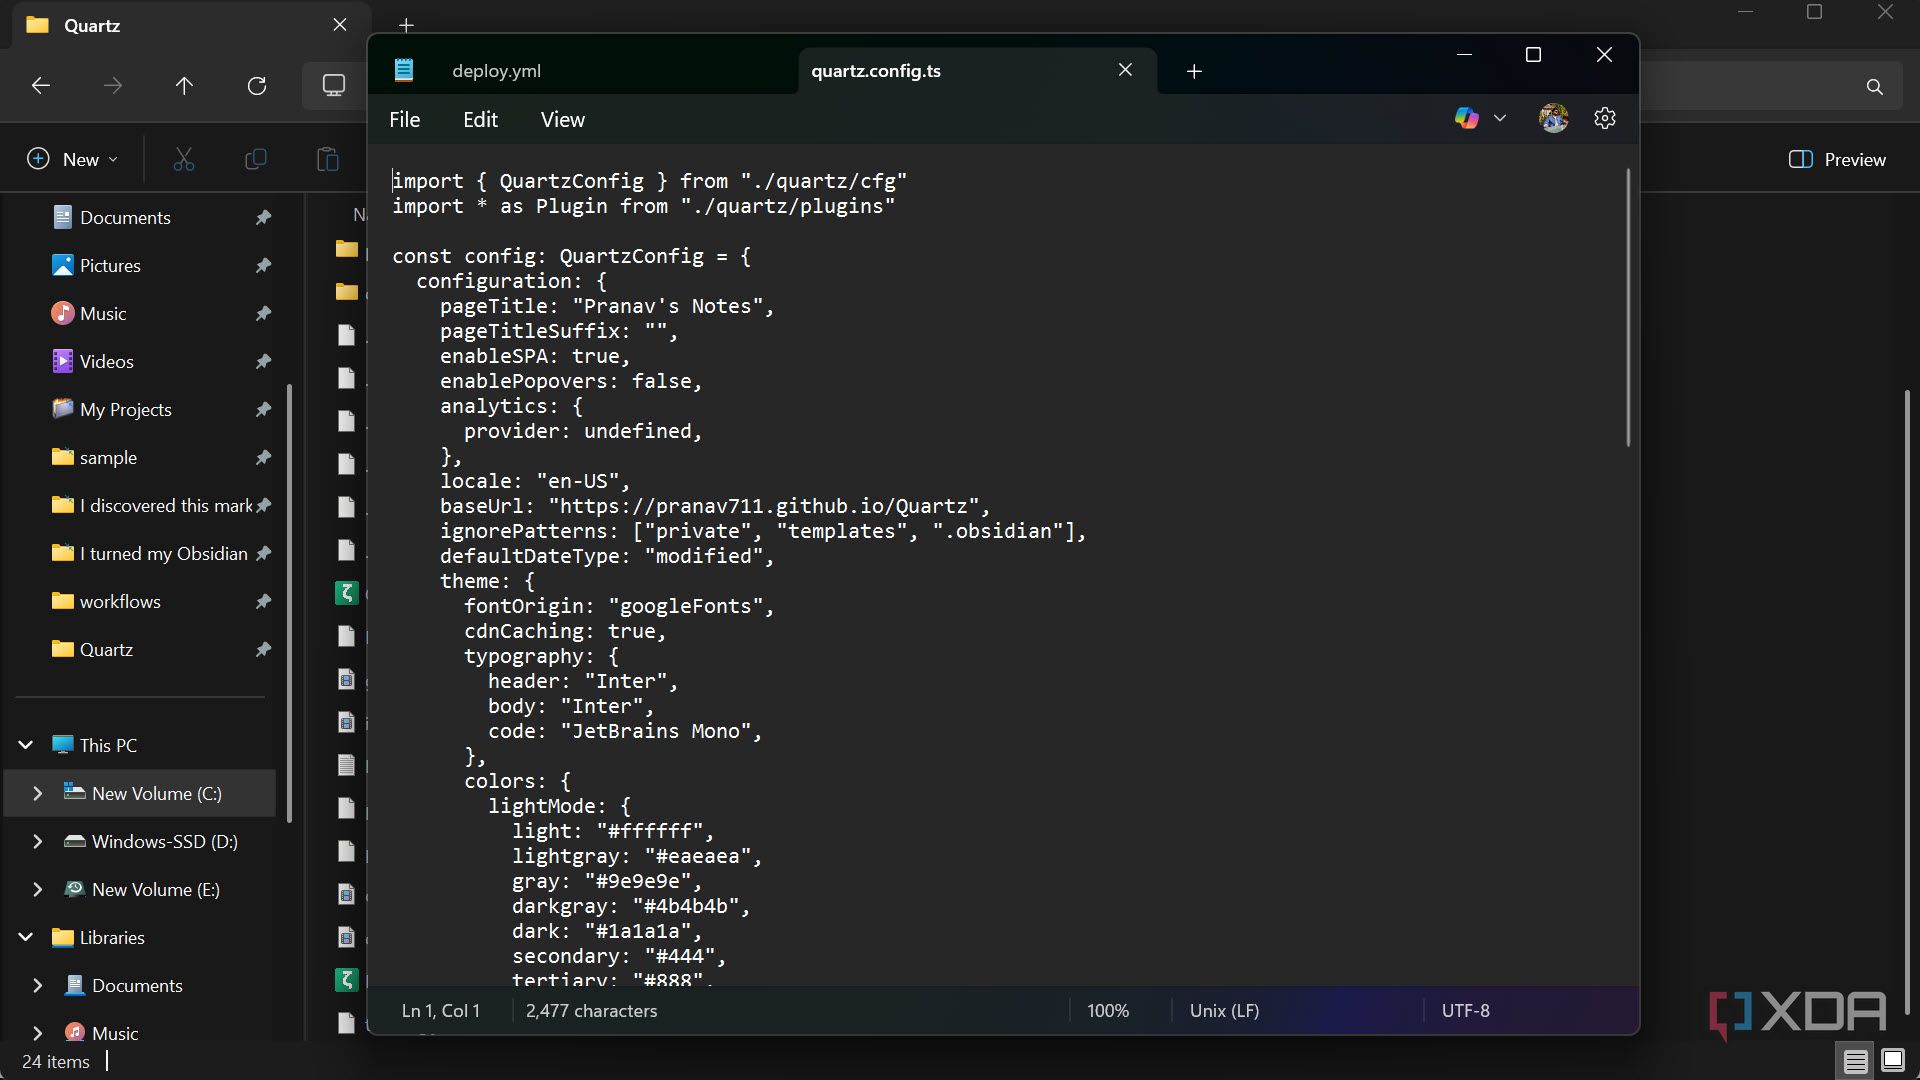Screen dimensions: 1920x1080
Task: Open the Edit menu in Notepad
Action: [480, 119]
